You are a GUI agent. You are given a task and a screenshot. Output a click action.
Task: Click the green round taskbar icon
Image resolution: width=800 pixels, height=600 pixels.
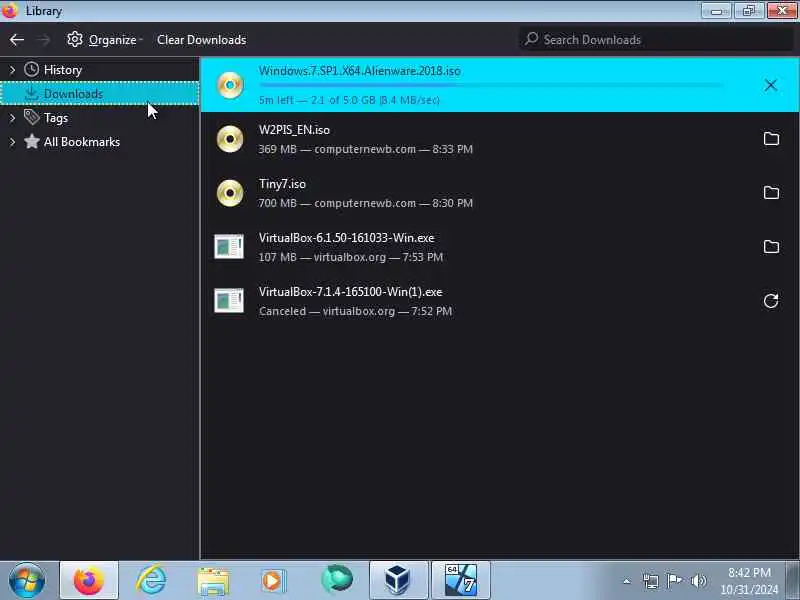pos(337,580)
